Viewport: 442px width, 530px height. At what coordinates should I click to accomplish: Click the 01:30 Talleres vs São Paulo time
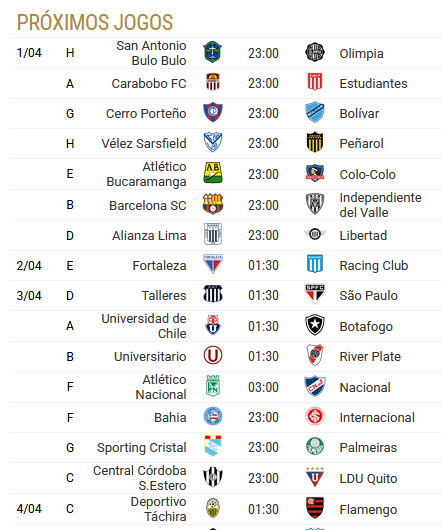click(x=263, y=295)
